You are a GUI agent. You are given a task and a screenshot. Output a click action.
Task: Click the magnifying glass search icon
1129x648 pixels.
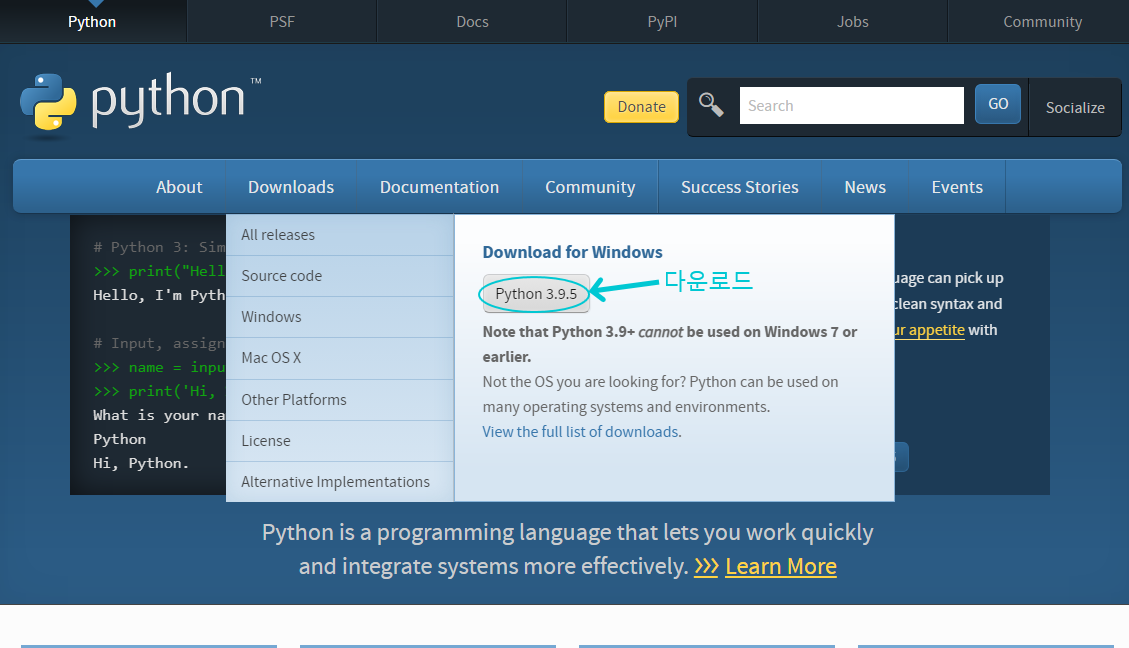[x=711, y=105]
